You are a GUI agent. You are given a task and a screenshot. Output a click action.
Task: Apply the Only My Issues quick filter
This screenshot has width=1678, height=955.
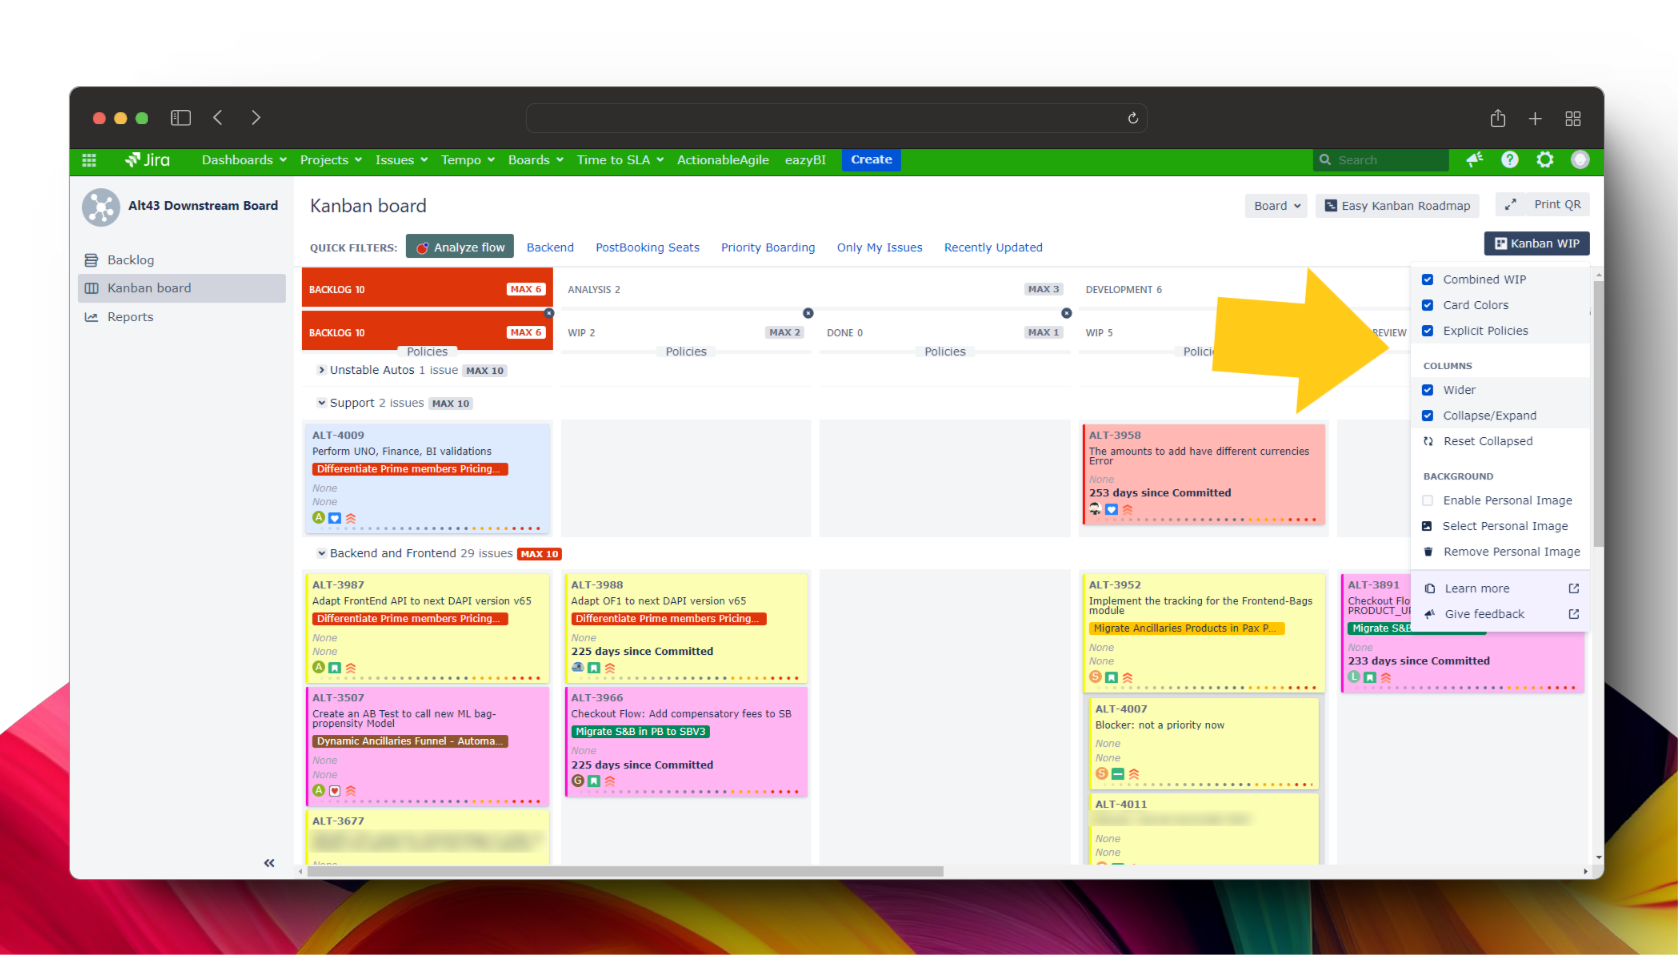point(880,248)
